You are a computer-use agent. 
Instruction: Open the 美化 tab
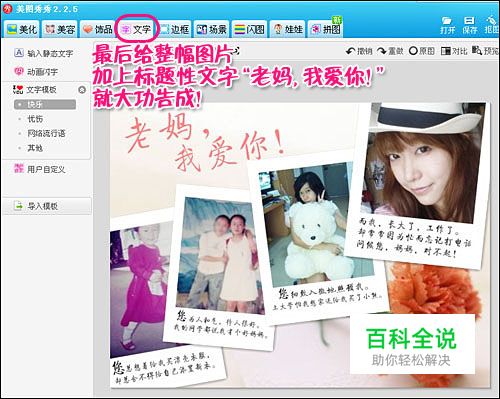tap(22, 29)
